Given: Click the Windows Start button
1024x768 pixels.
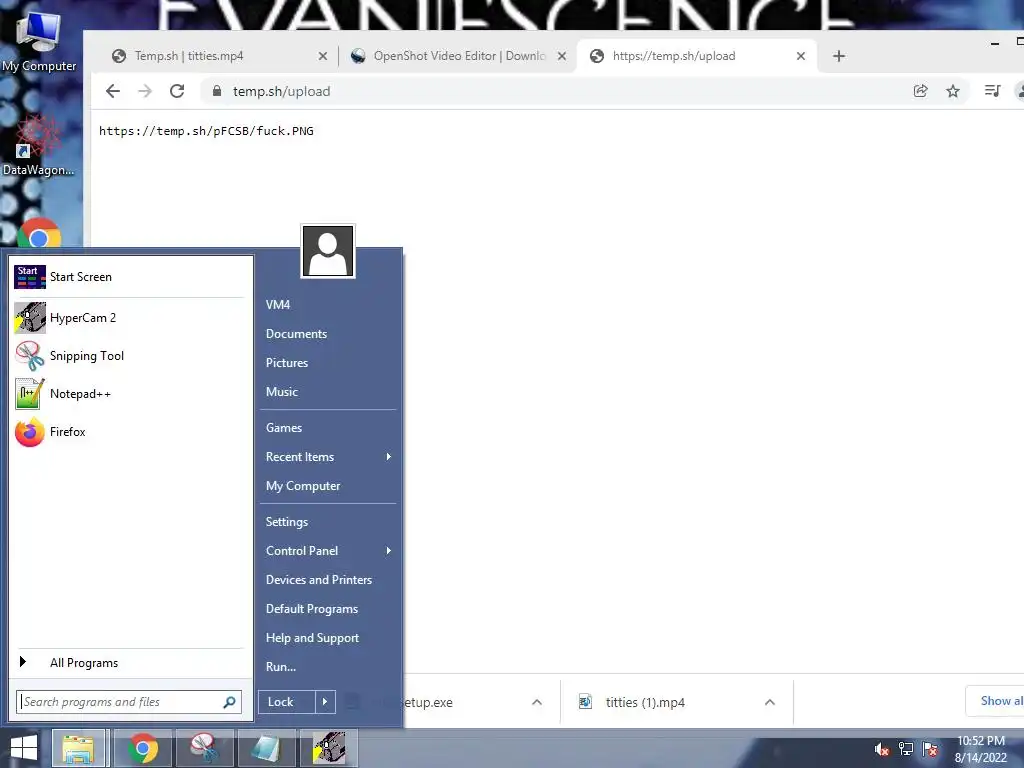Looking at the screenshot, I should tap(24, 748).
